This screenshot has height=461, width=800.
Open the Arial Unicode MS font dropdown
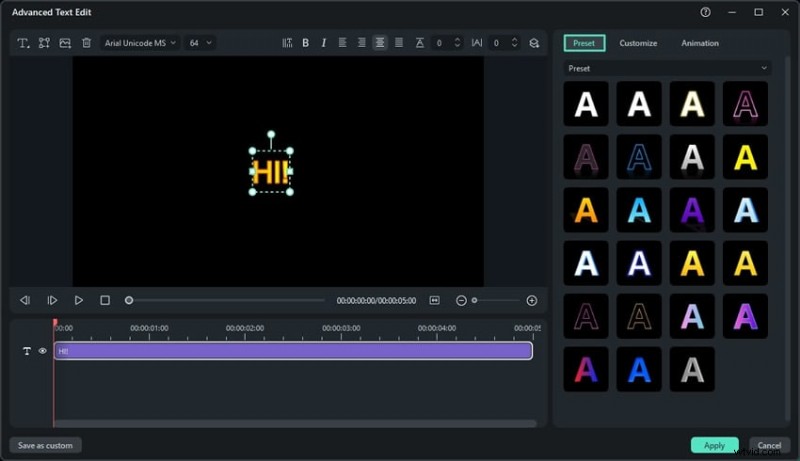click(139, 43)
